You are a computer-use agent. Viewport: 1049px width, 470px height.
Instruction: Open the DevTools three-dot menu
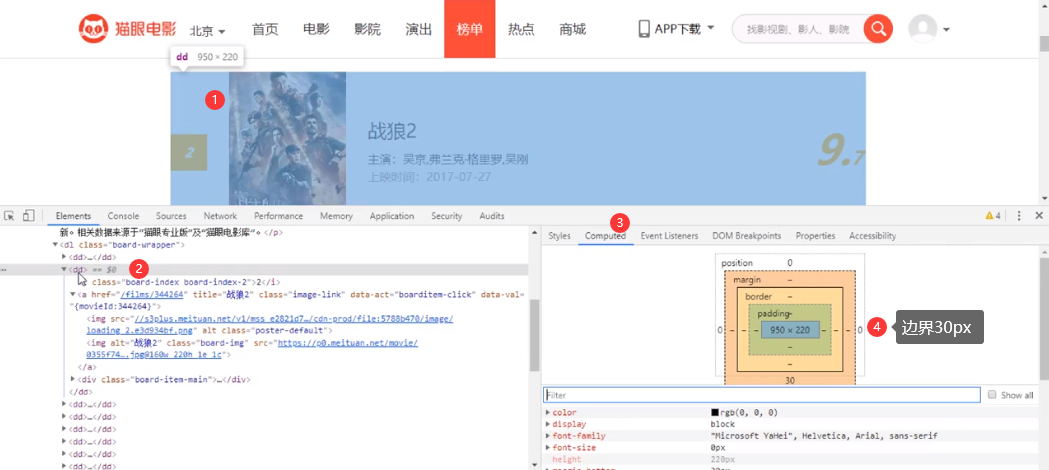click(1019, 216)
